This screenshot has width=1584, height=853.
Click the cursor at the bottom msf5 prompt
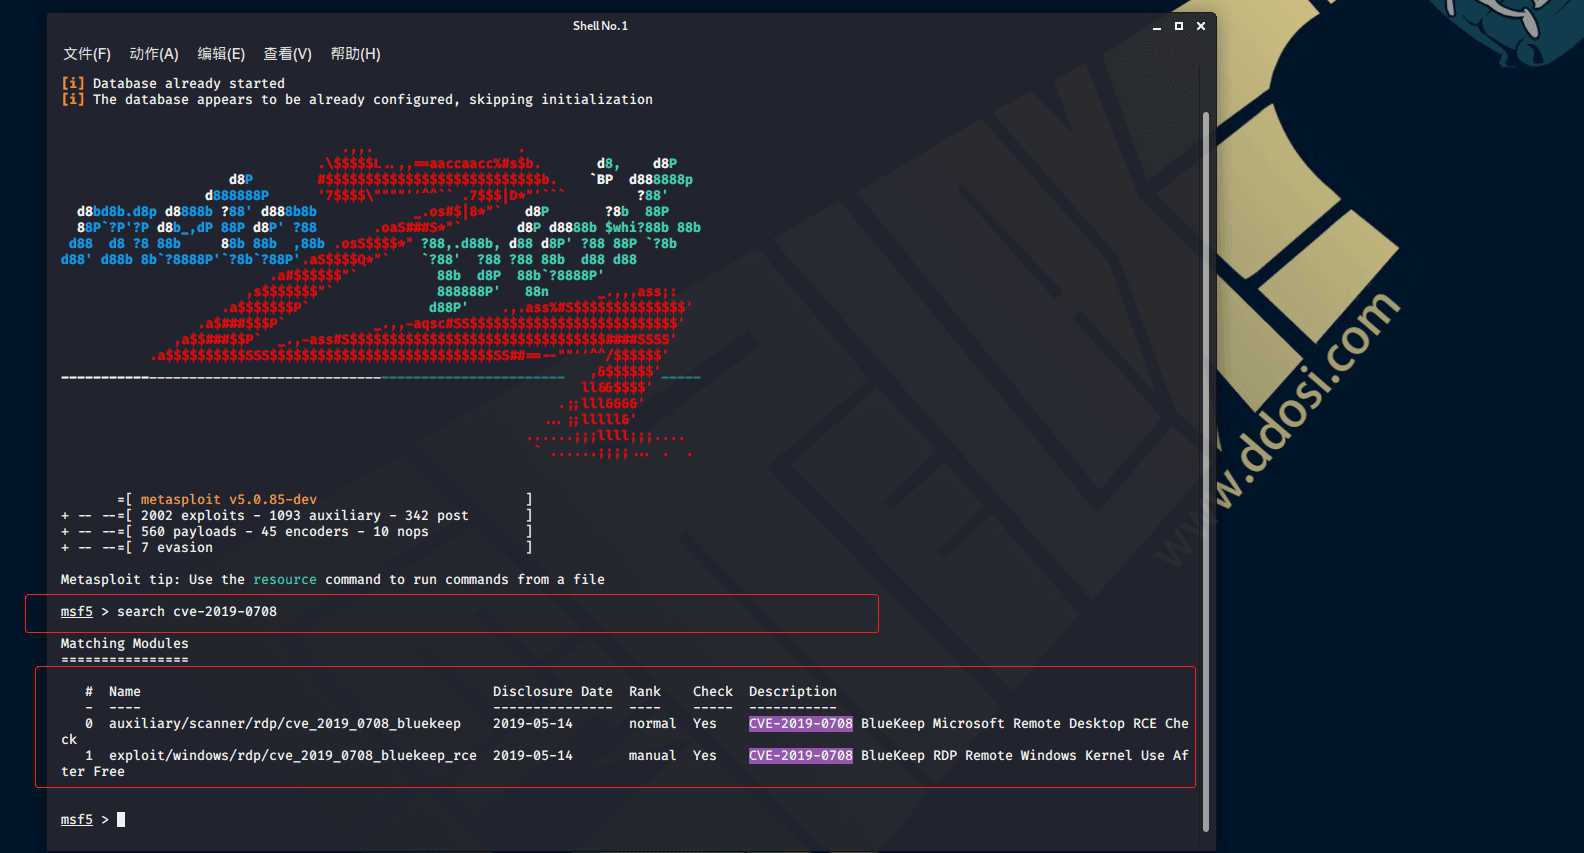121,820
